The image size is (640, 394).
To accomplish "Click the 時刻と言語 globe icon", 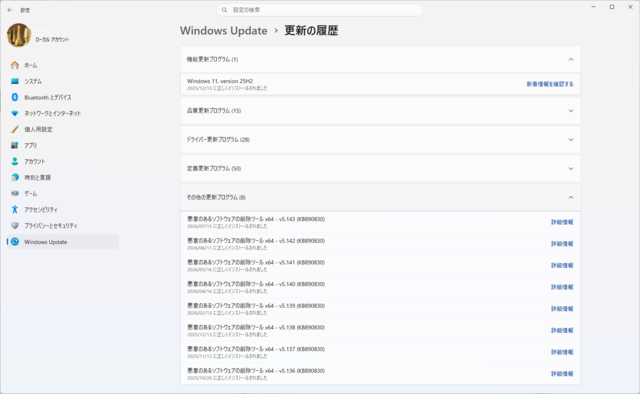I will click(15, 177).
